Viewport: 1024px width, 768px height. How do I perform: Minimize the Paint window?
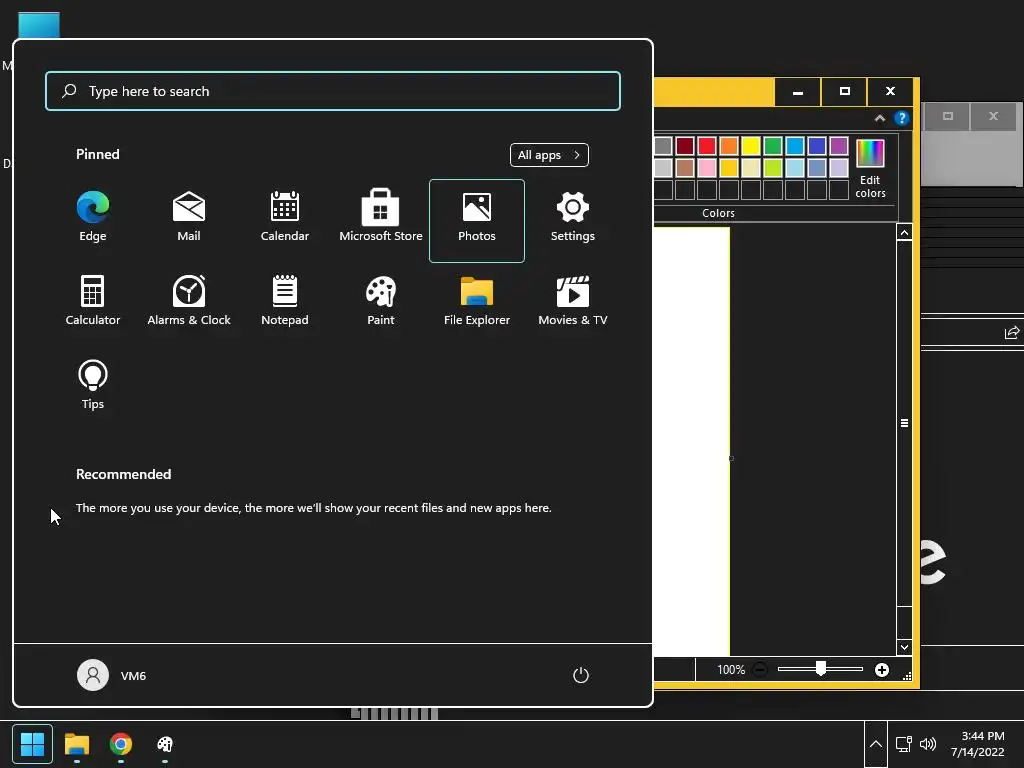click(797, 91)
